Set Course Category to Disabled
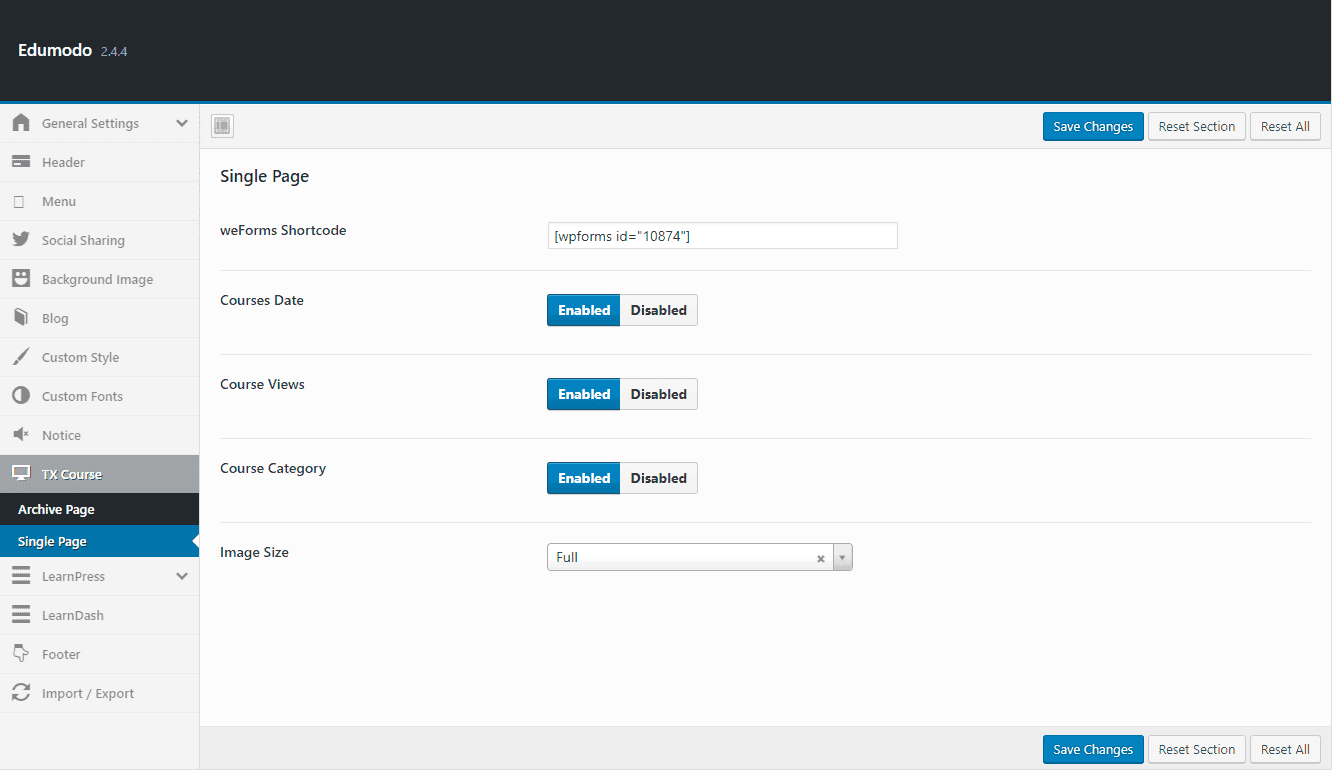 click(658, 477)
